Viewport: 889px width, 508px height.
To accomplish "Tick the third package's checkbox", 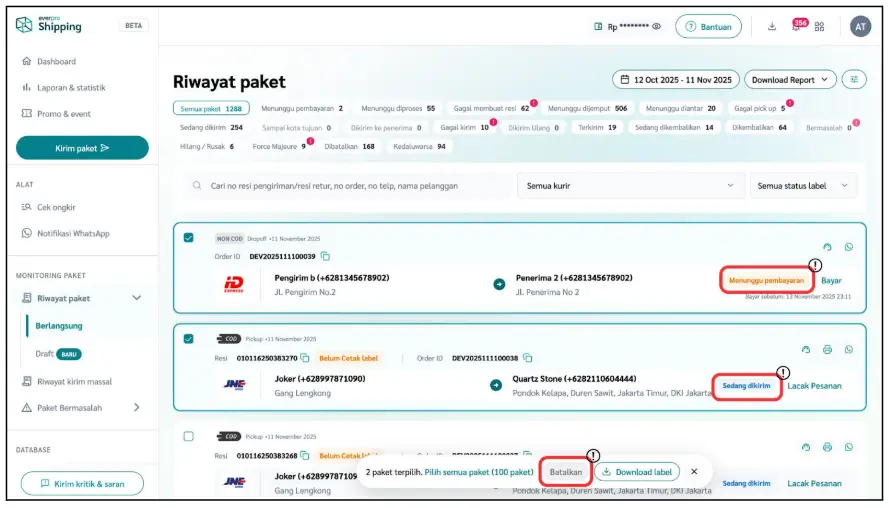I will point(189,437).
